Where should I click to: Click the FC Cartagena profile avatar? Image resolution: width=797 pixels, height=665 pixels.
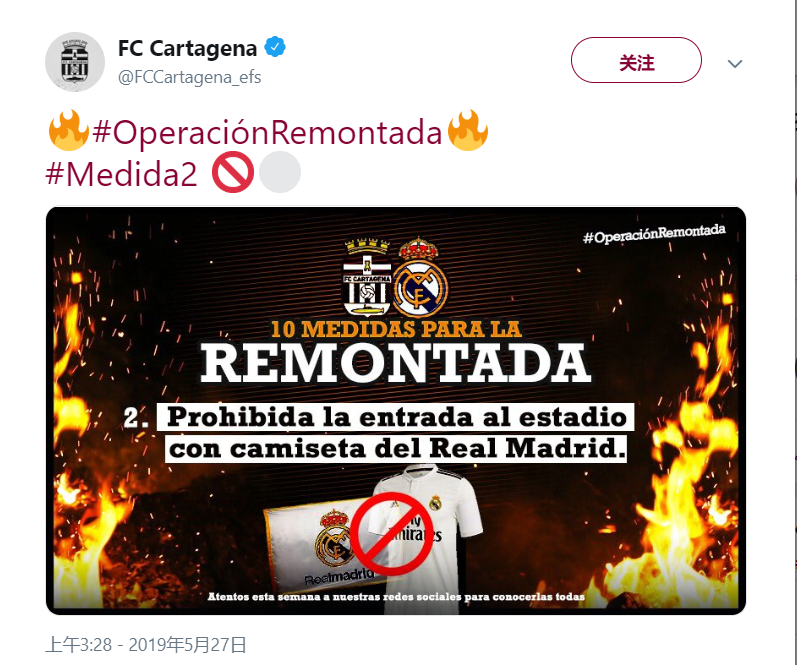pyautogui.click(x=75, y=62)
